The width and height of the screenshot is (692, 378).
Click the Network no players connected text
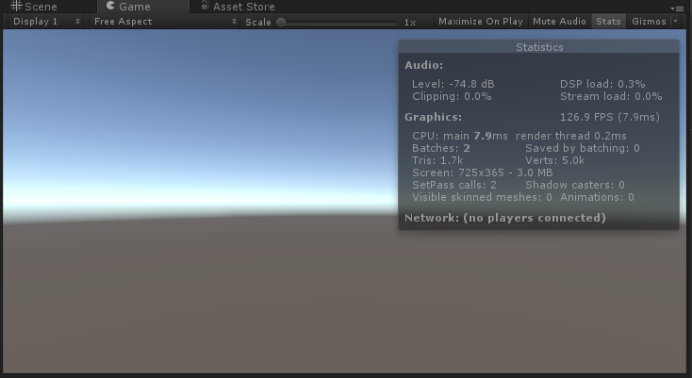pyautogui.click(x=505, y=218)
